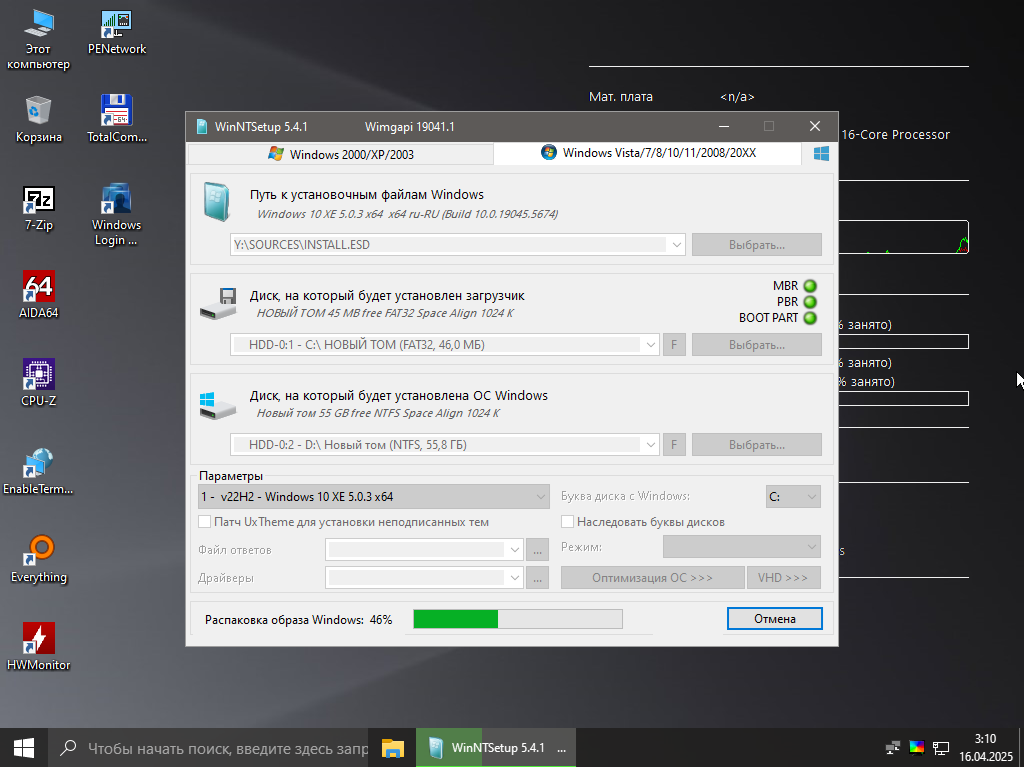Click the Windows installation source box icon
Viewport: 1024px width, 767px height.
pos(217,202)
